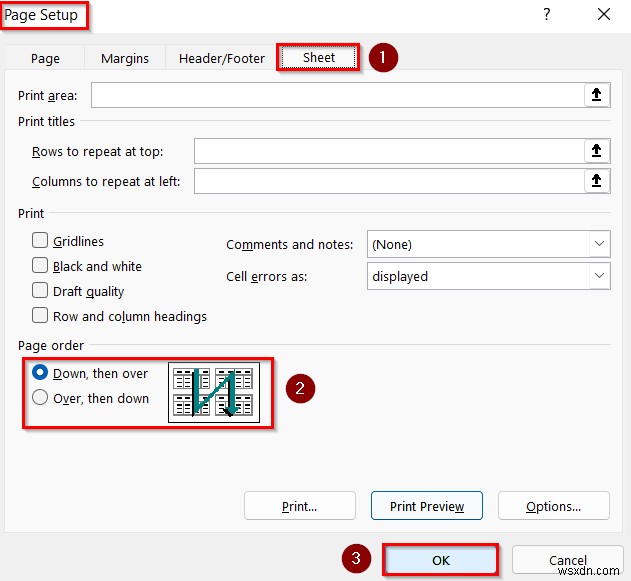Click Columns to repeat range selector icon
The width and height of the screenshot is (631, 581).
(596, 181)
